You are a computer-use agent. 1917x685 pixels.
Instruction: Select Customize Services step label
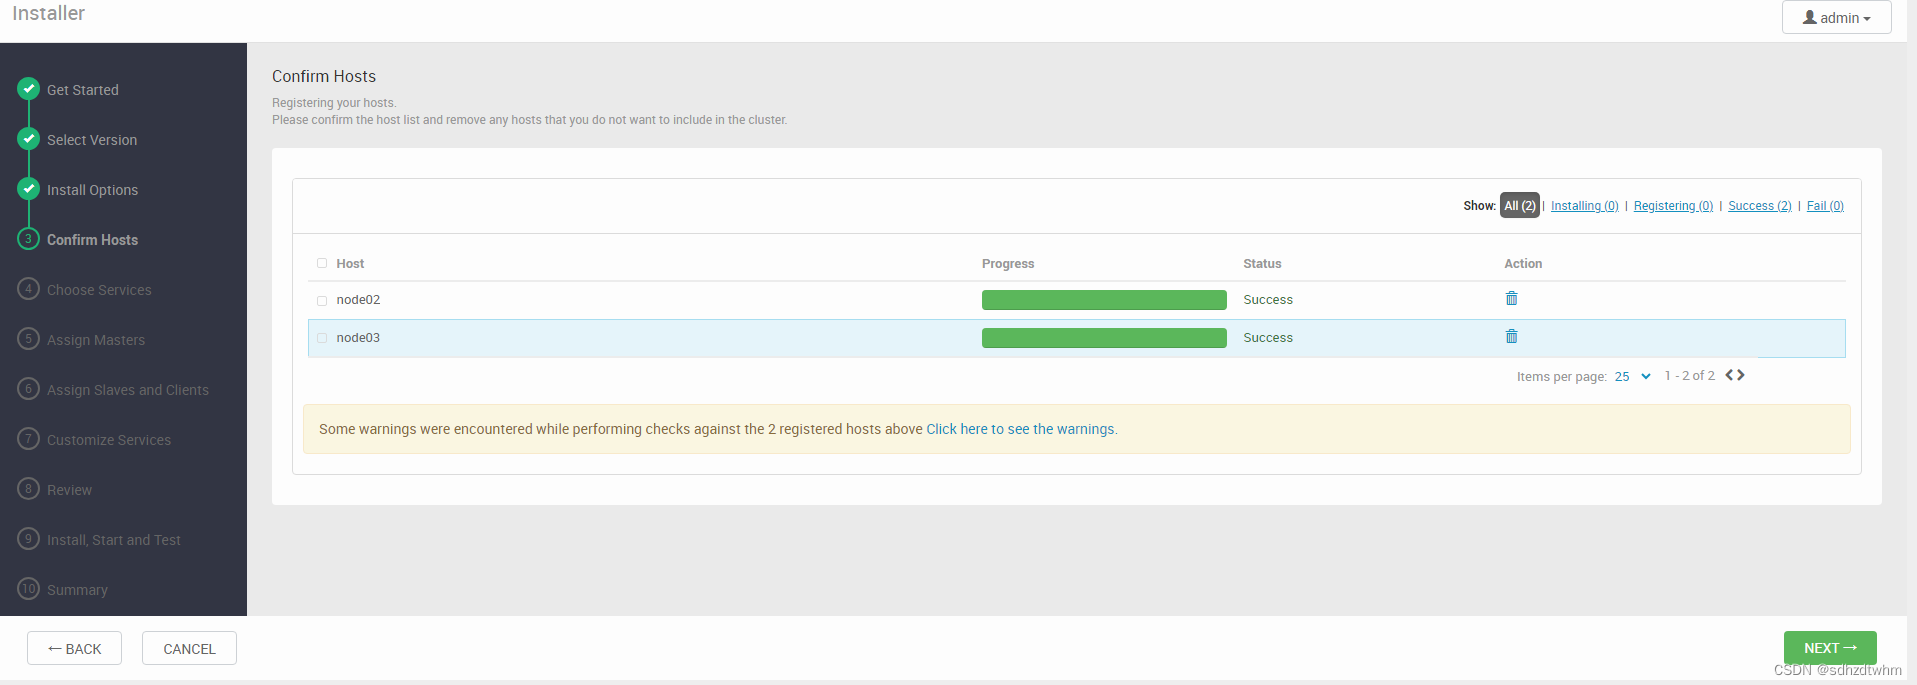click(x=109, y=440)
